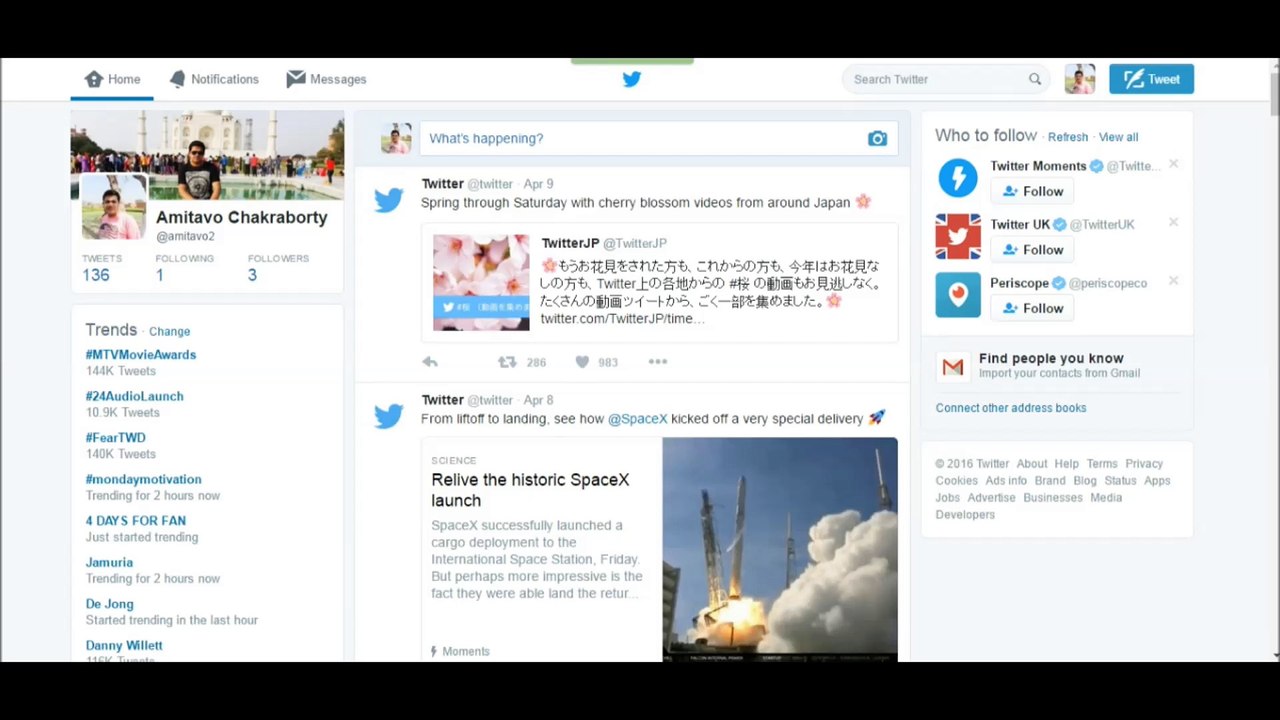
Task: Open Danny Willett trend
Action: [x=124, y=645]
